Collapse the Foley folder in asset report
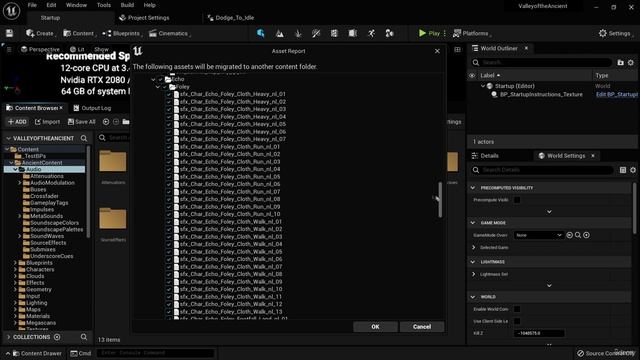Screen dimensions: 640x360 [x=158, y=87]
